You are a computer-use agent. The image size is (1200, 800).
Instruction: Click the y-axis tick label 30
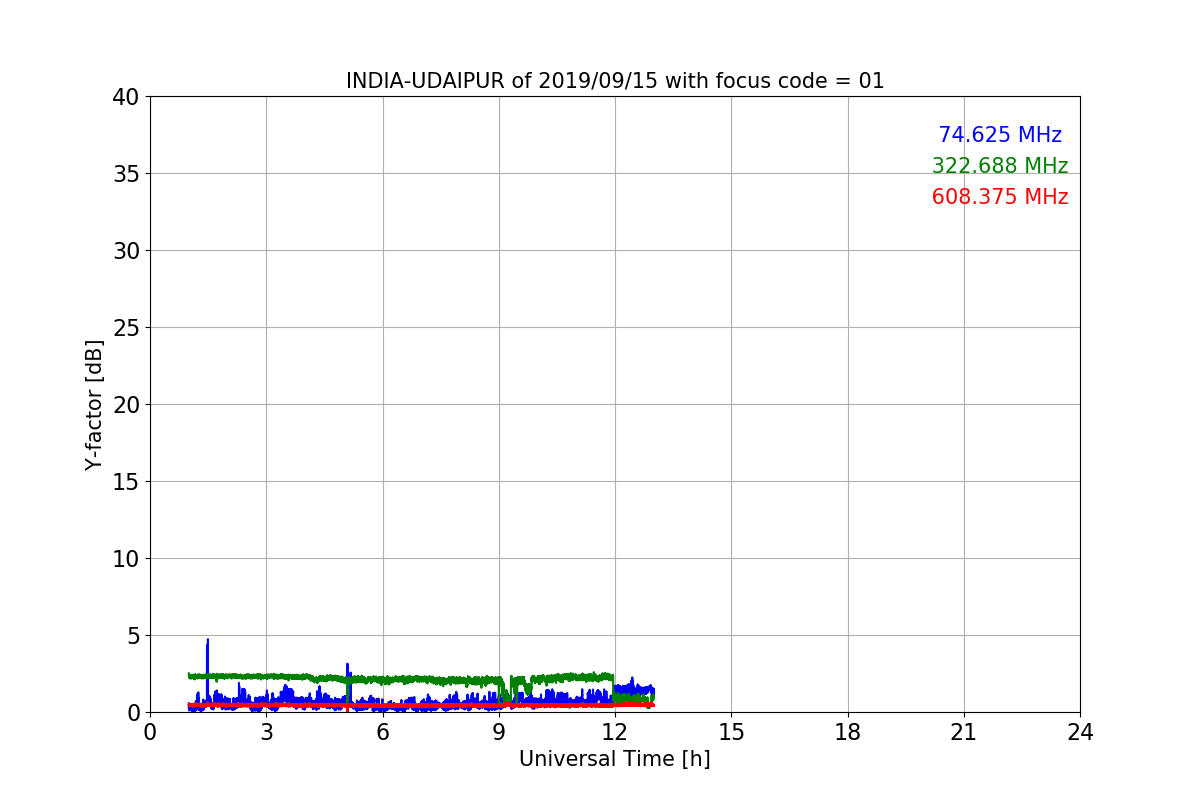click(x=125, y=251)
